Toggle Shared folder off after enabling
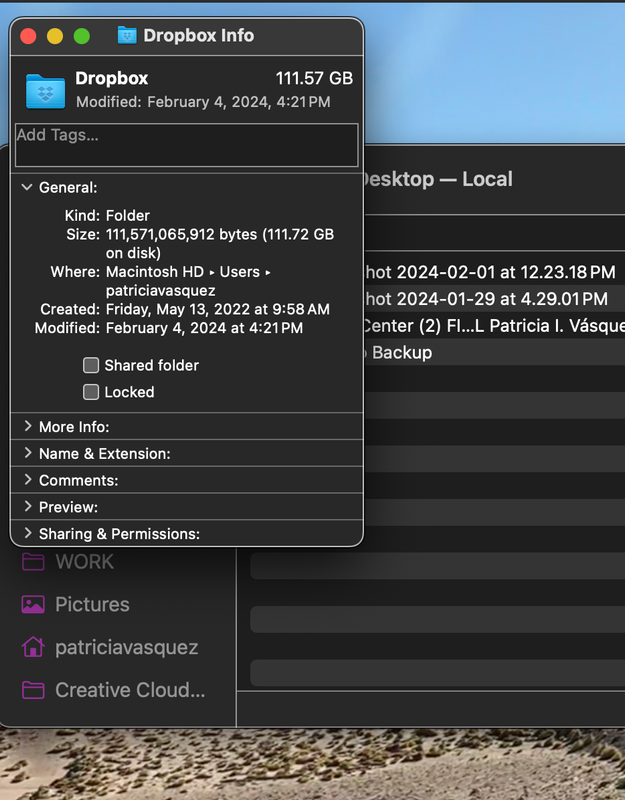This screenshot has height=800, width=625. (90, 365)
